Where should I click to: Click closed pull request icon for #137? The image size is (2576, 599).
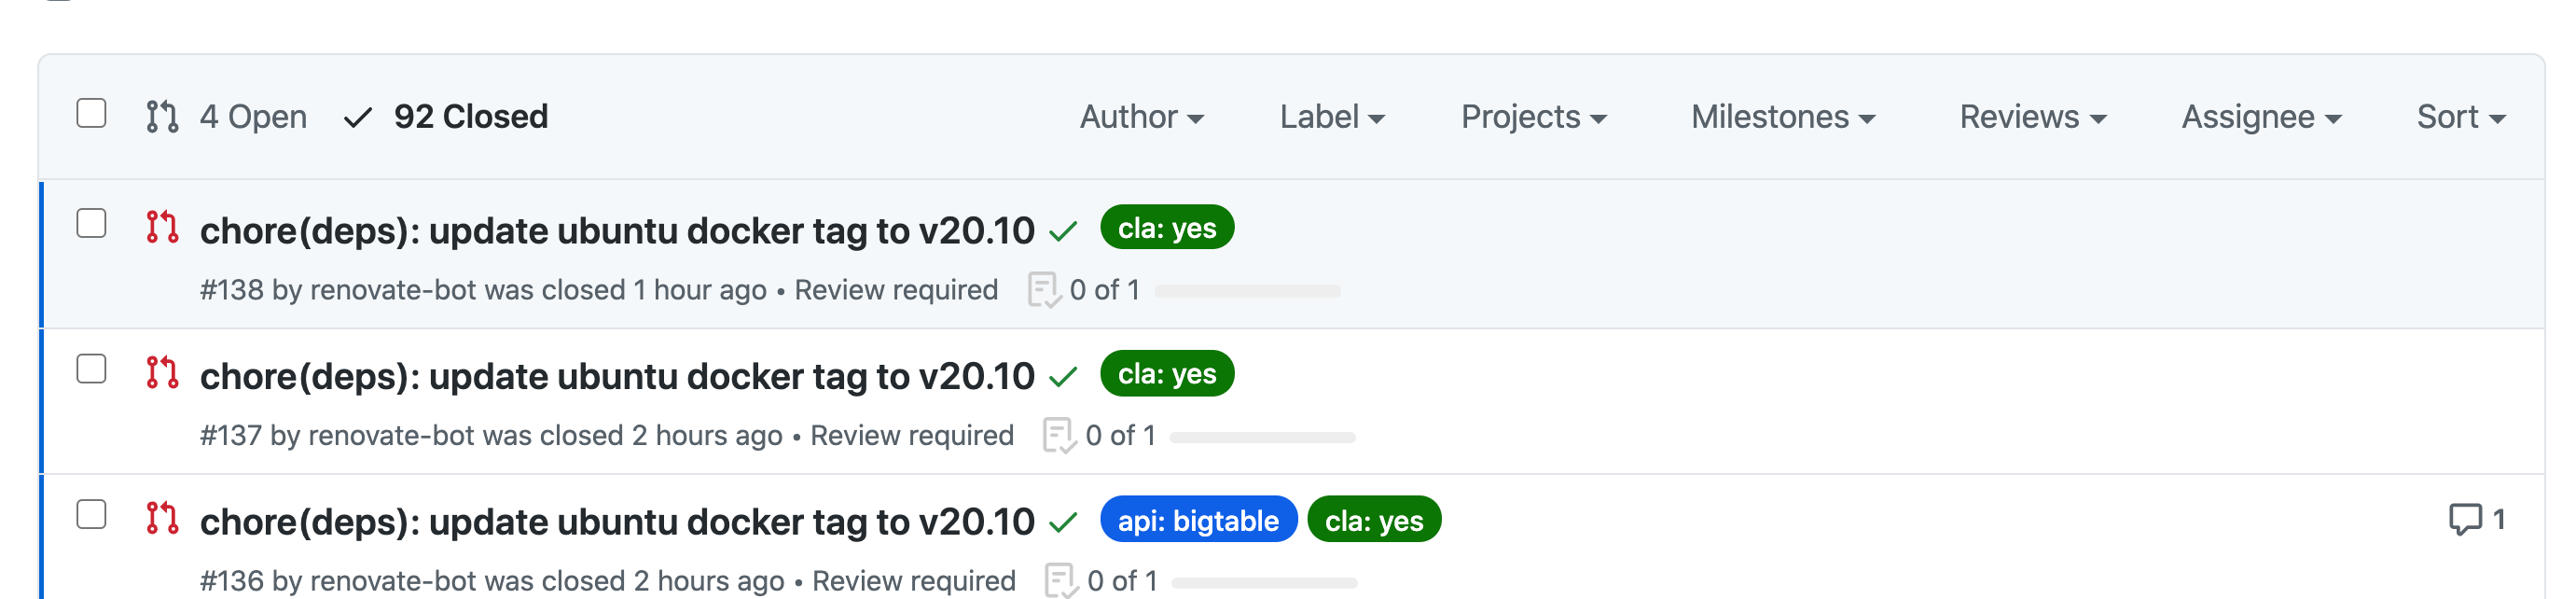[x=162, y=373]
